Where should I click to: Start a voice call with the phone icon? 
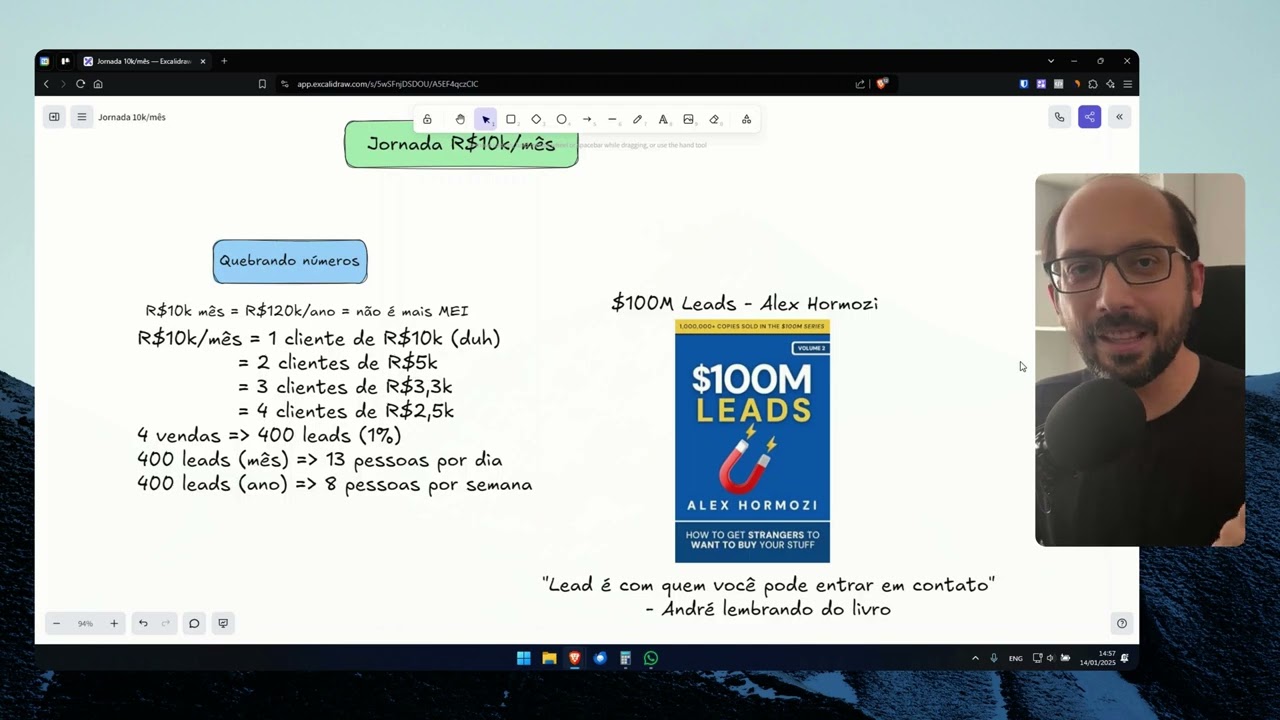(1059, 117)
